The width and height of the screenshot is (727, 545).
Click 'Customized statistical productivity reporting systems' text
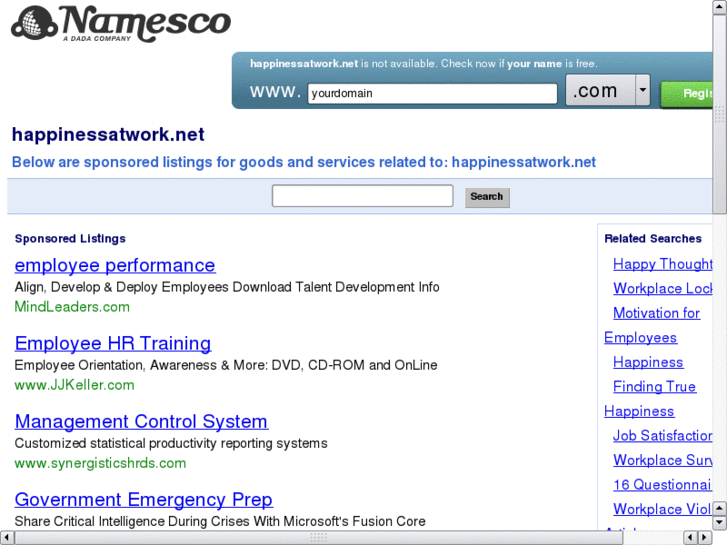tap(171, 443)
